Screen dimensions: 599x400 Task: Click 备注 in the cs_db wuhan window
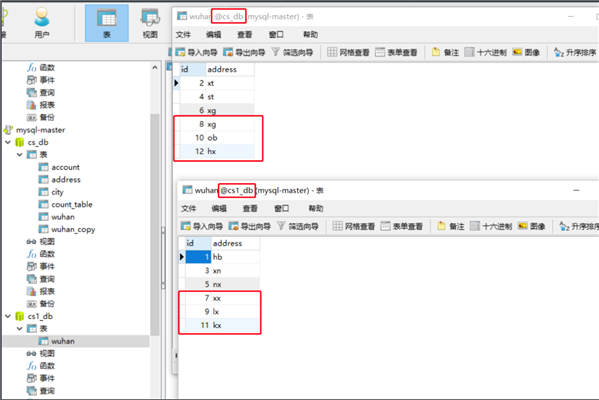[x=445, y=52]
